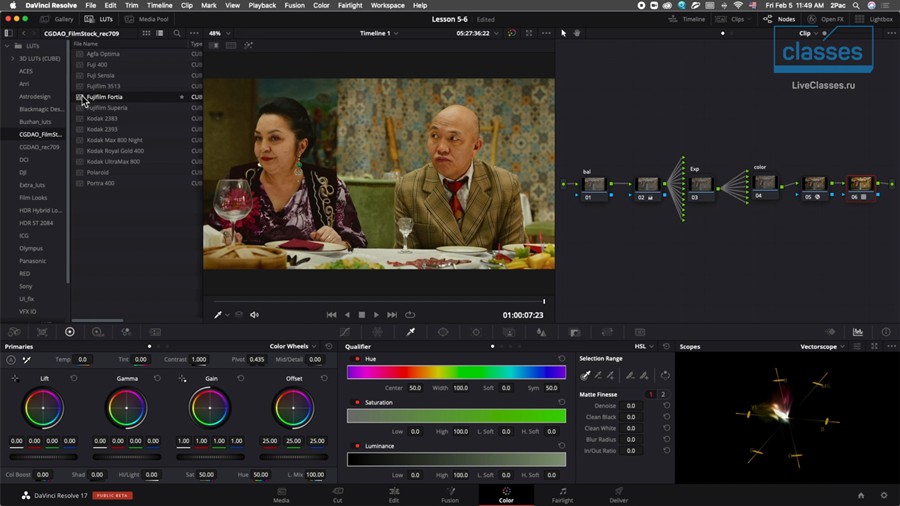Open the Color Warper palette icon
The height and width of the screenshot is (506, 900).
(378, 332)
